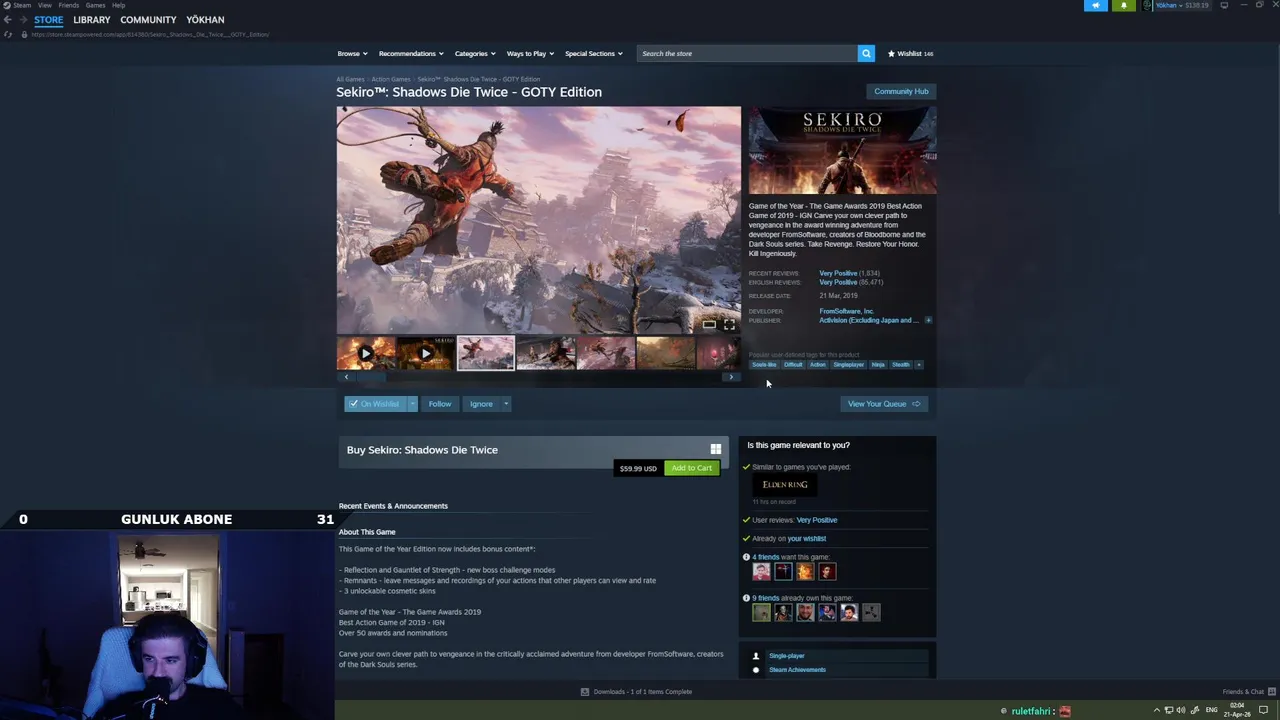The height and width of the screenshot is (720, 1280).
Task: Toggle the On Wishlist checkbox button
Action: (373, 404)
